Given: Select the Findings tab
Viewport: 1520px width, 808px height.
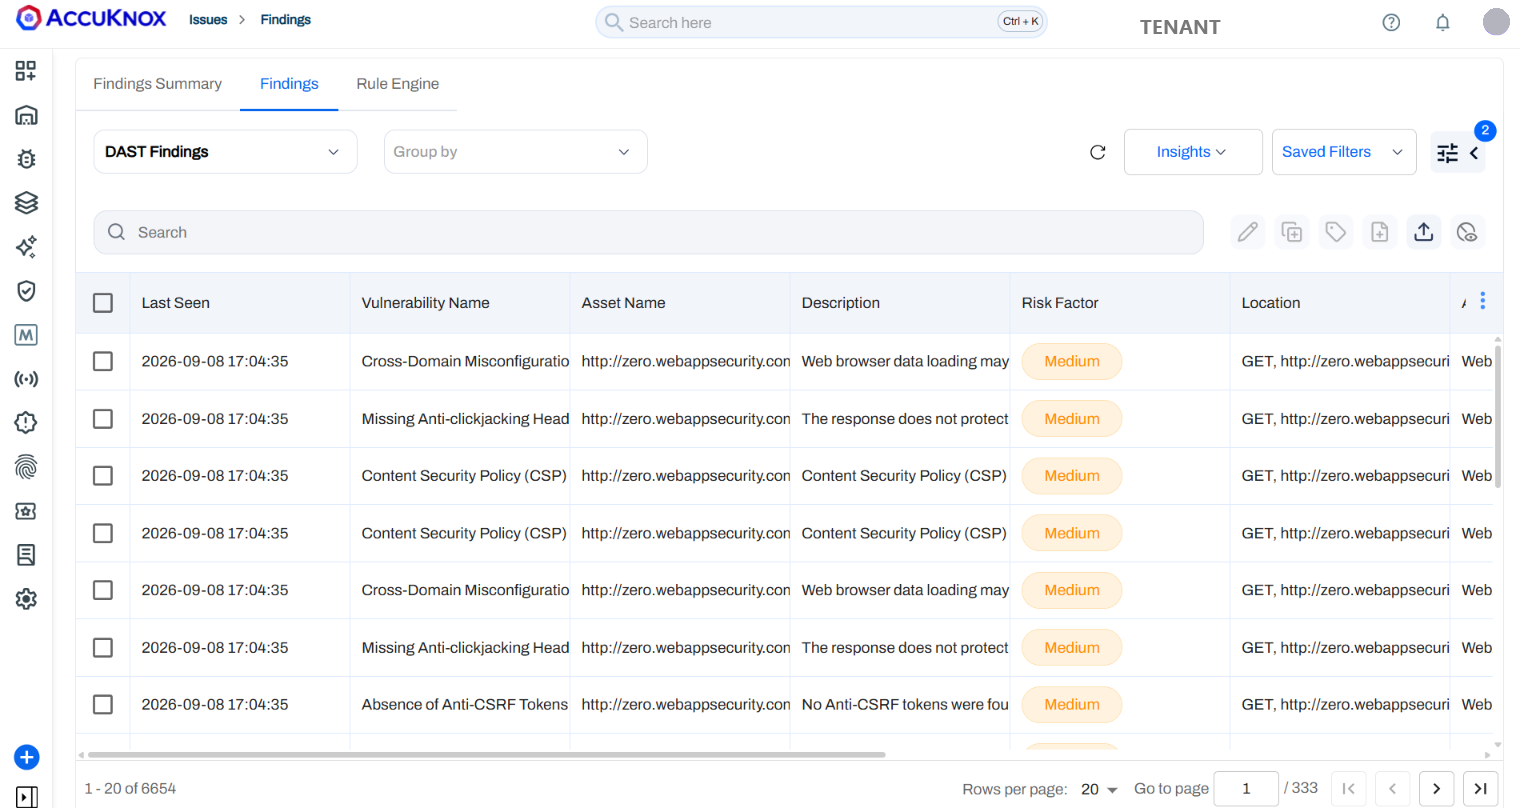Looking at the screenshot, I should click(x=289, y=84).
